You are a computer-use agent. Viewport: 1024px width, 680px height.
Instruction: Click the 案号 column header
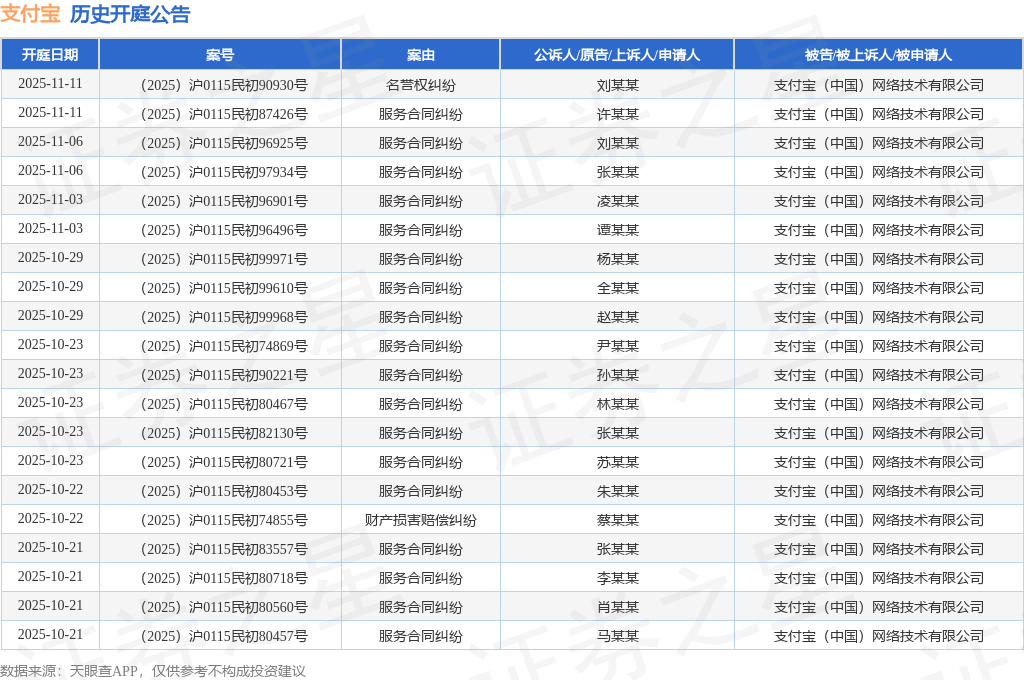point(220,55)
